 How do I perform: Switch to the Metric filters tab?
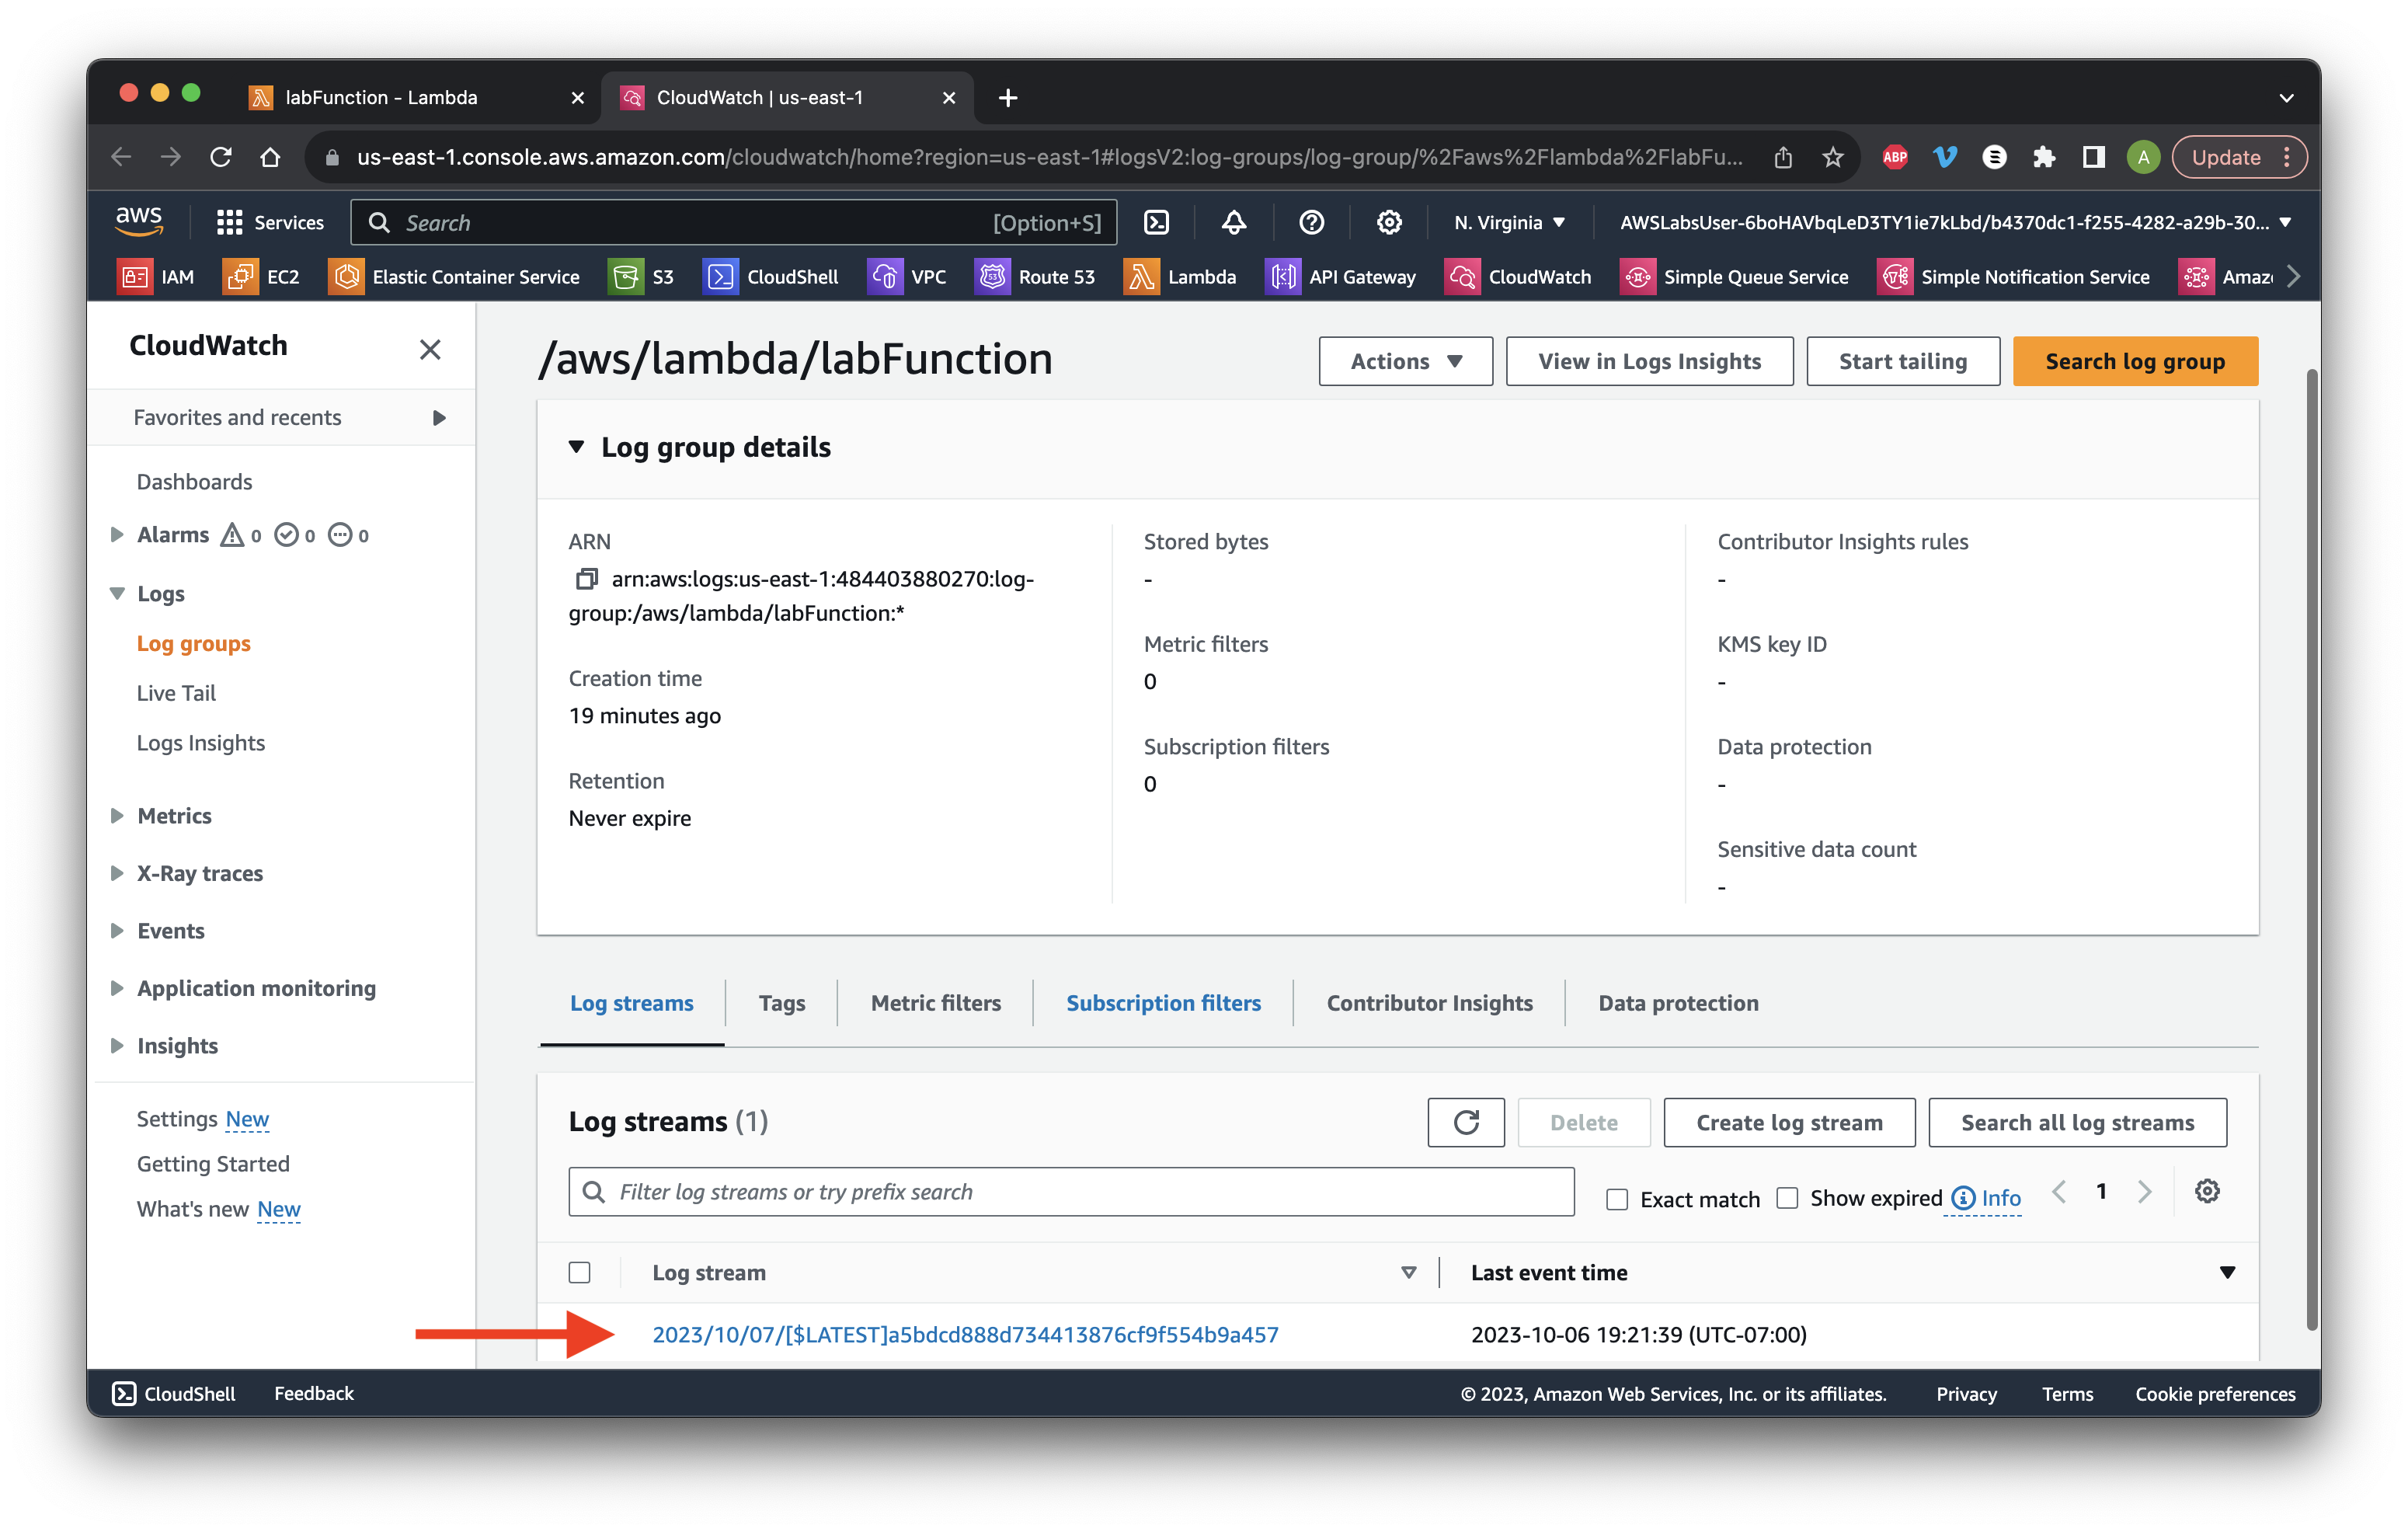(x=935, y=1002)
